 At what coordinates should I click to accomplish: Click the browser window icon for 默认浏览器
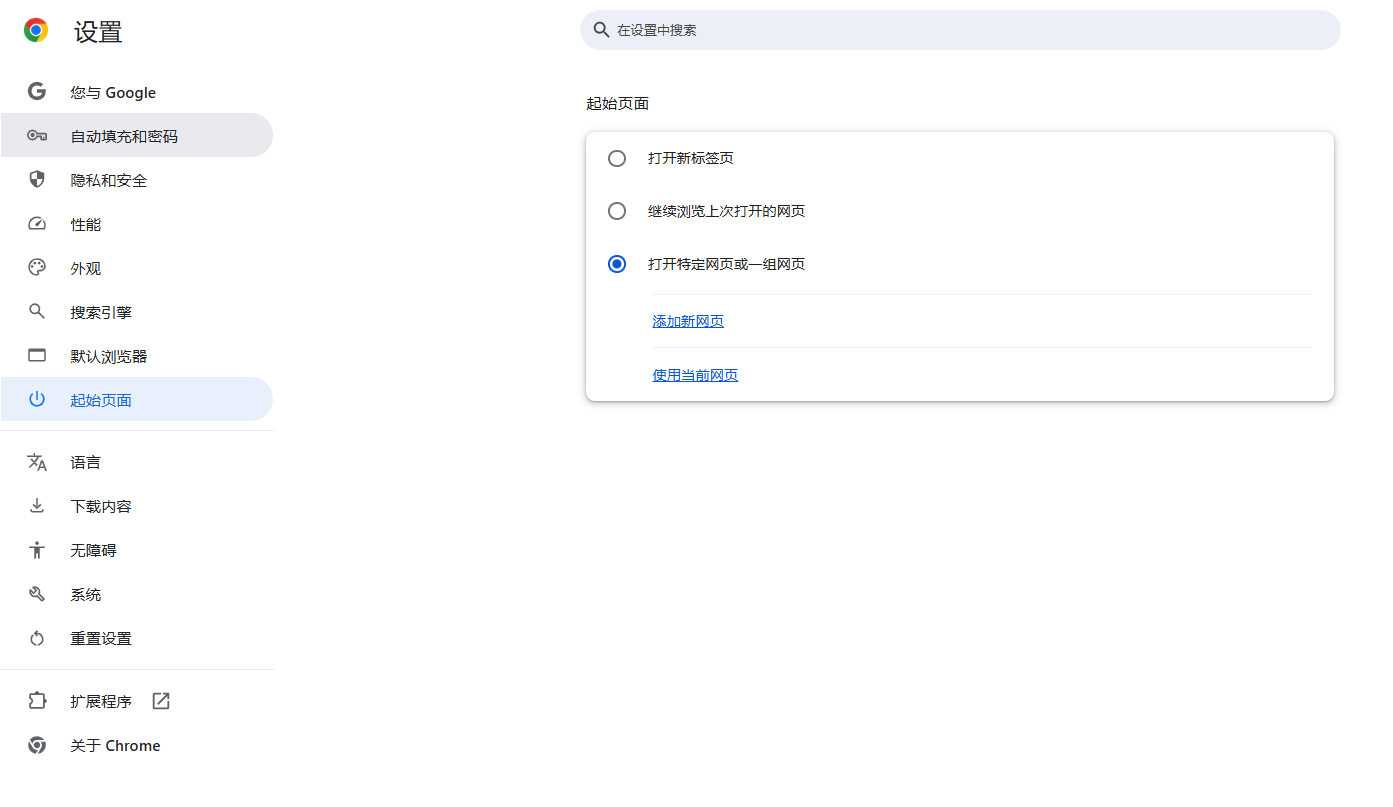pos(37,356)
